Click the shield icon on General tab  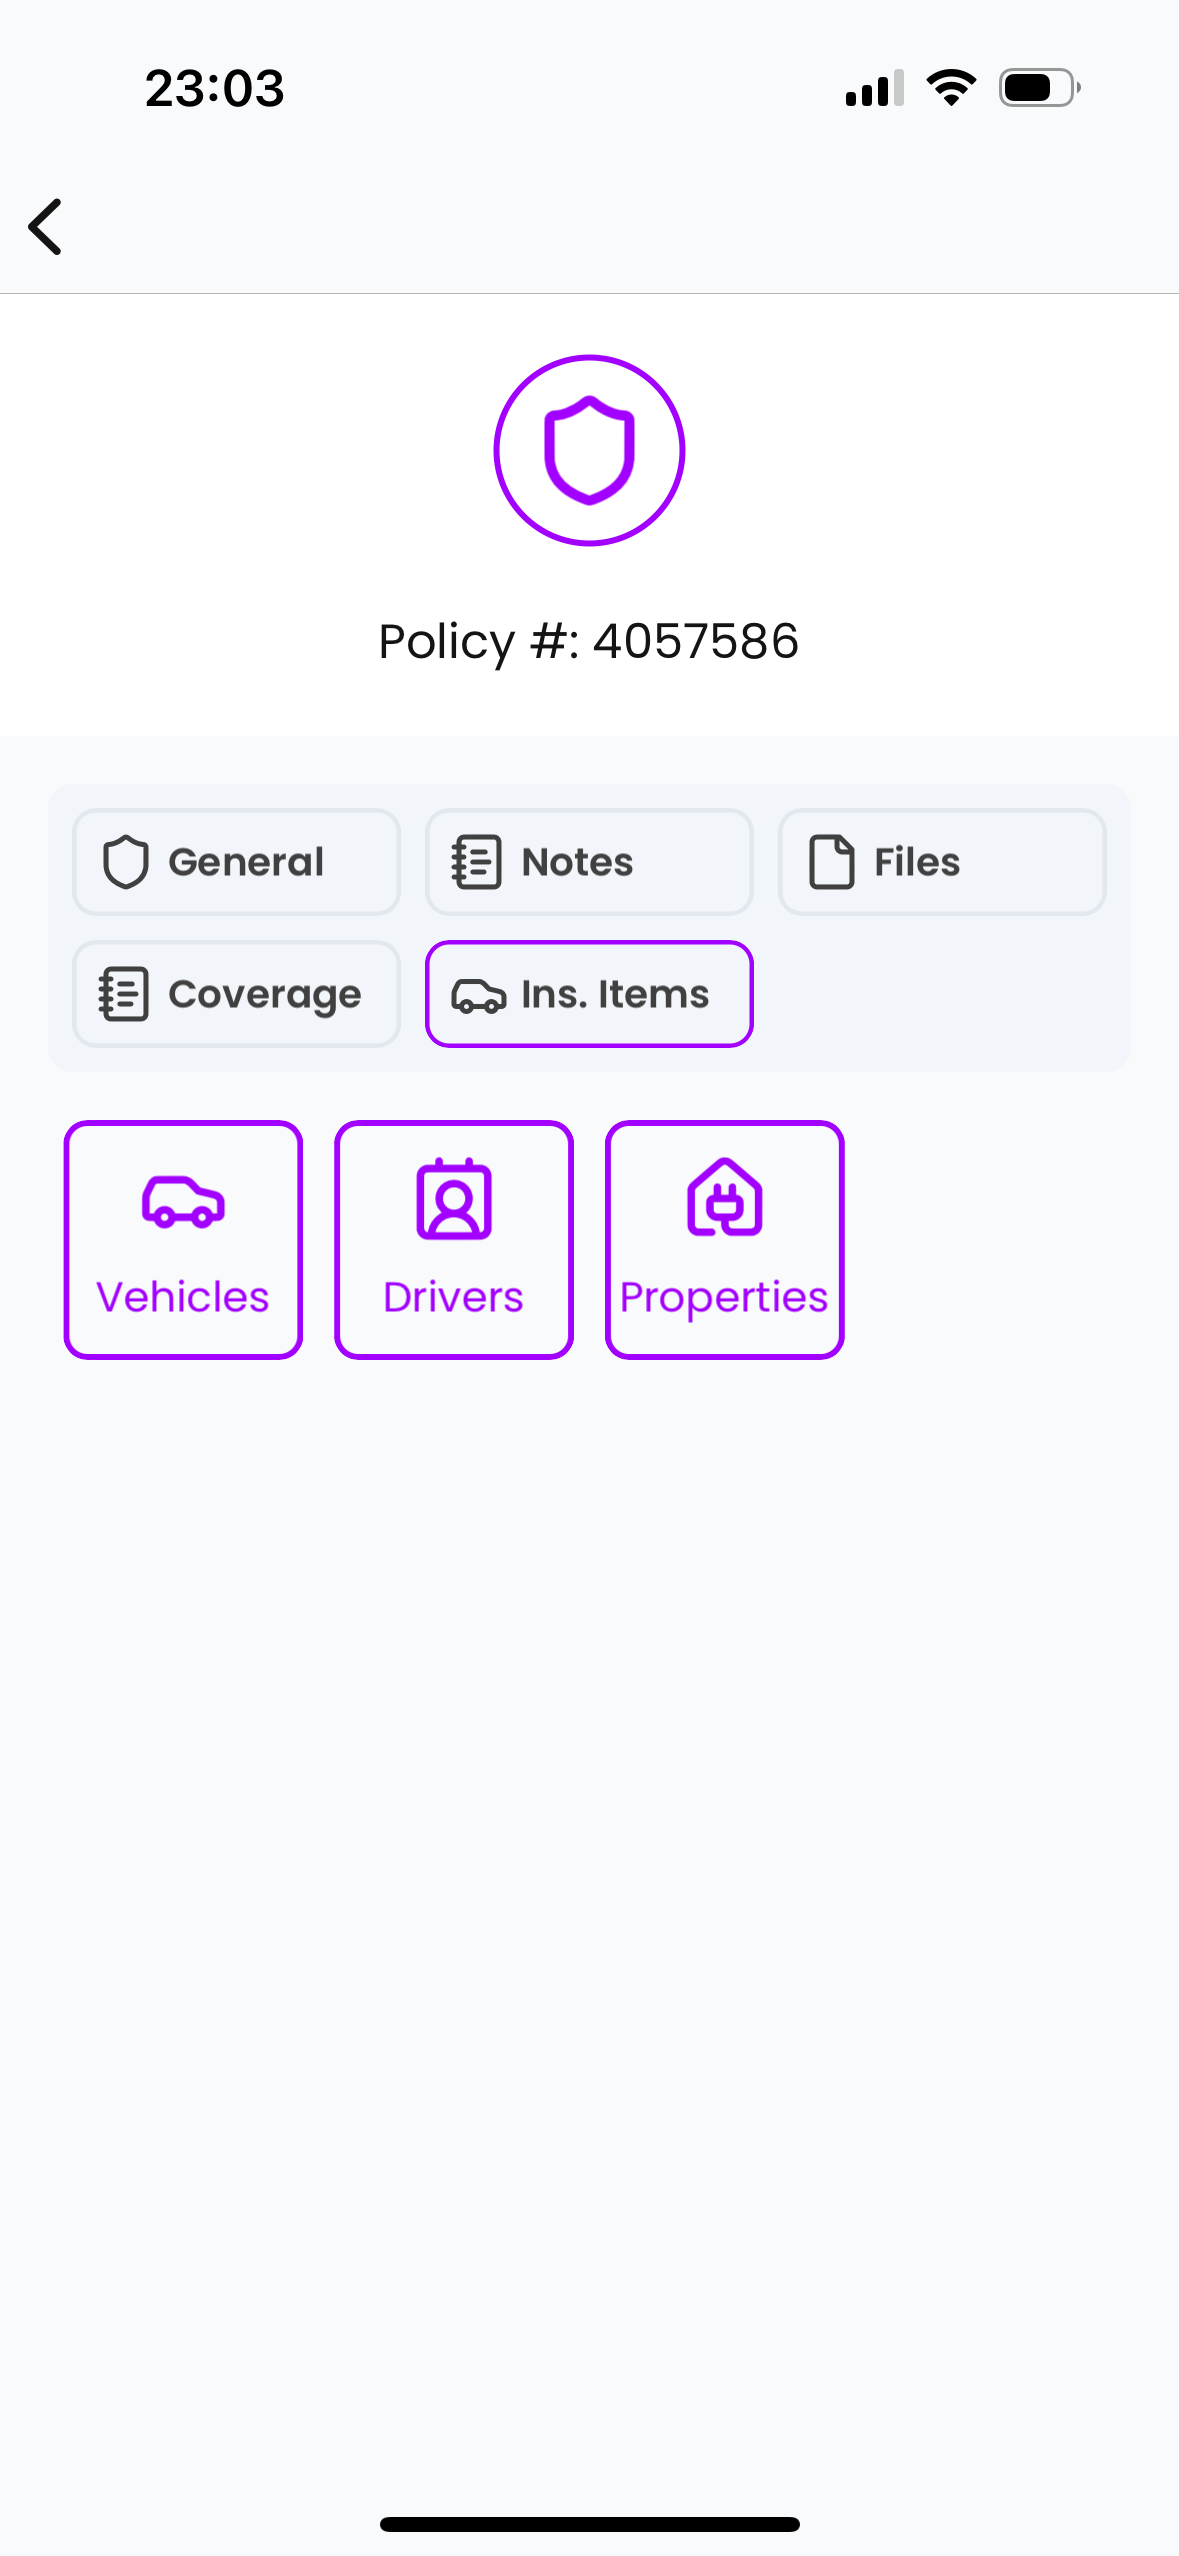click(126, 862)
